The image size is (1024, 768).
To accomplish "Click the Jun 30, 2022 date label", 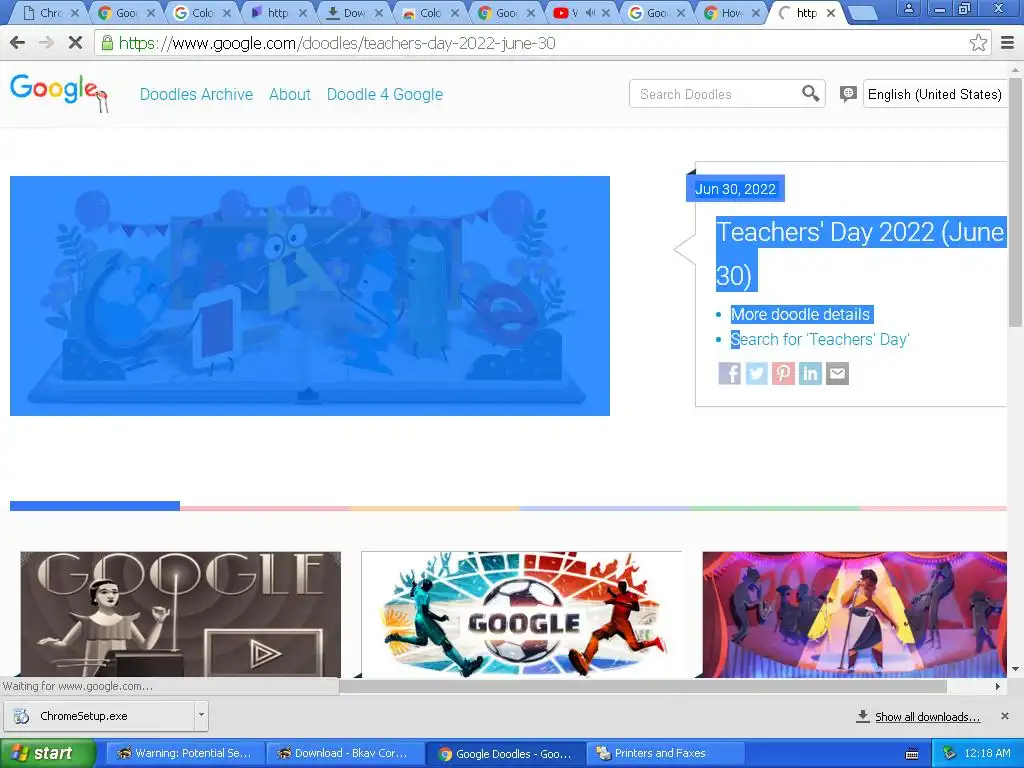I will [x=735, y=189].
